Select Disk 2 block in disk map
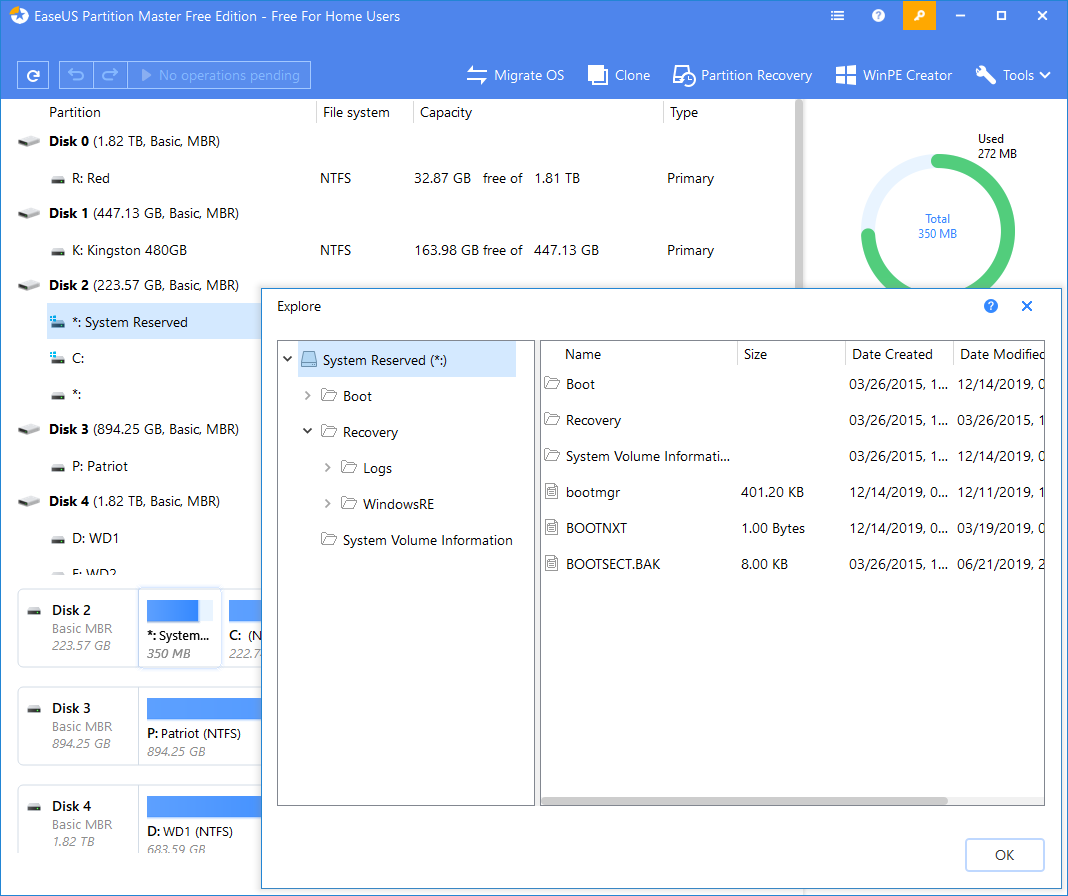The image size is (1068, 896). 78,628
